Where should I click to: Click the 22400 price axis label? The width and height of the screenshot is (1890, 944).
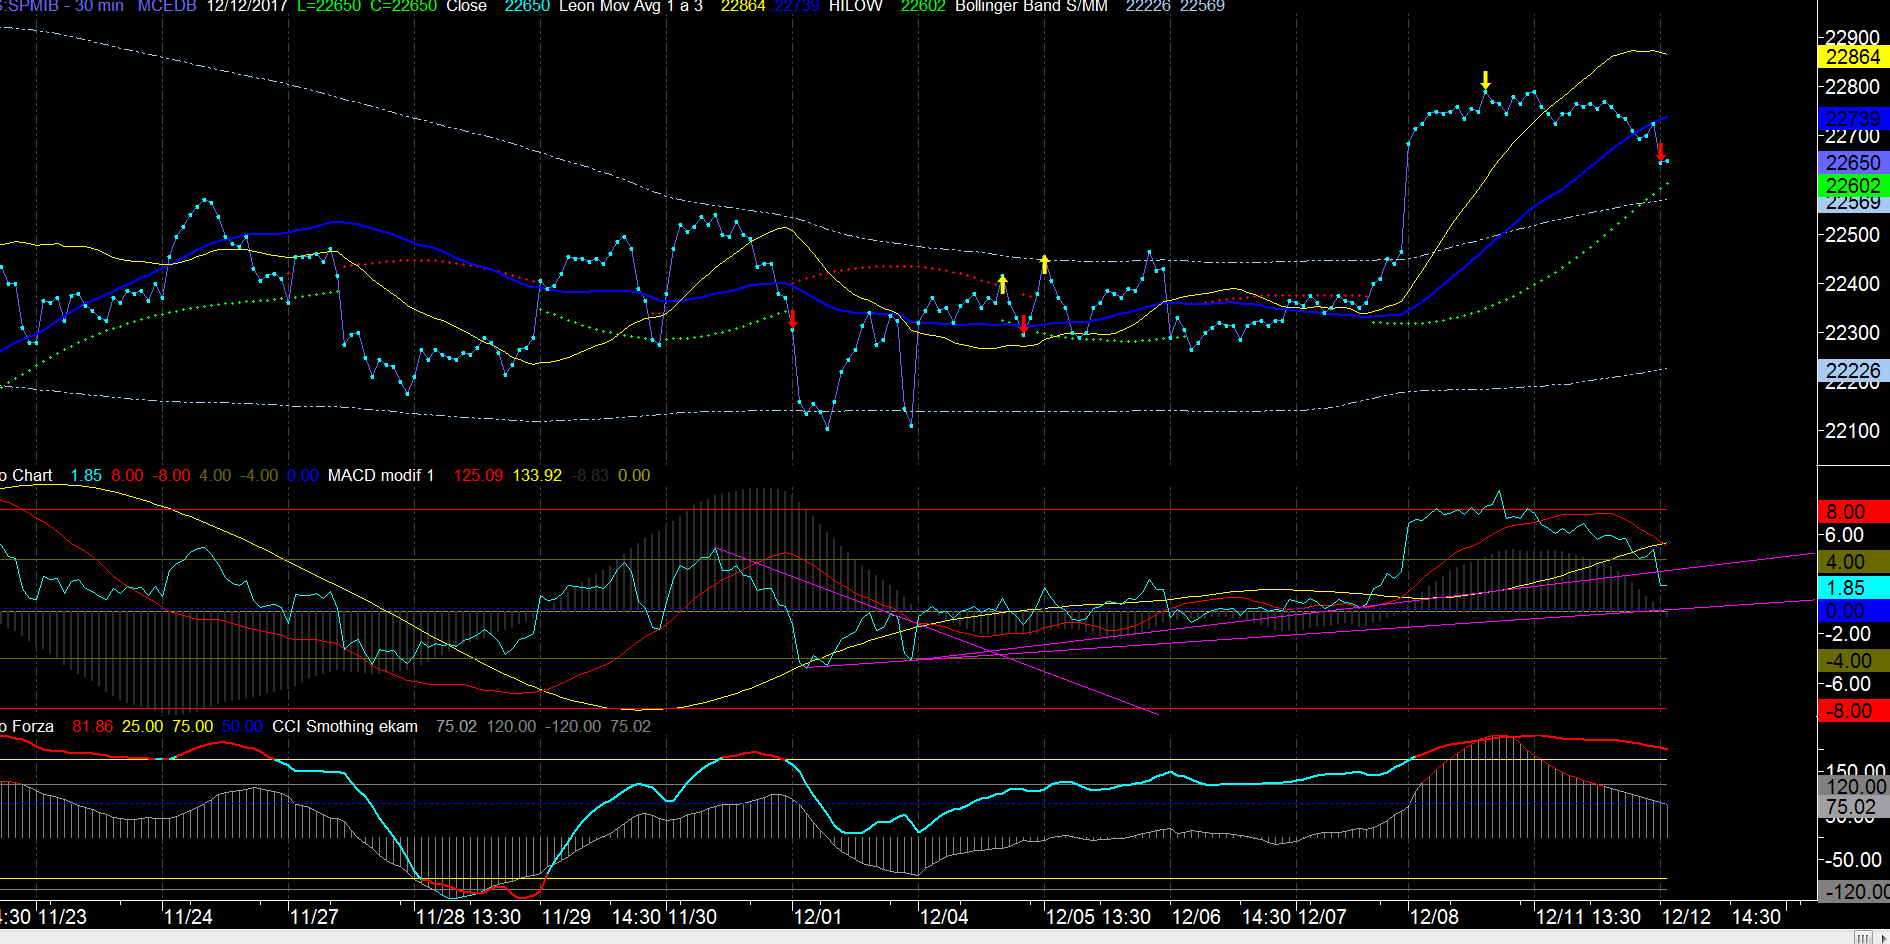click(1852, 284)
